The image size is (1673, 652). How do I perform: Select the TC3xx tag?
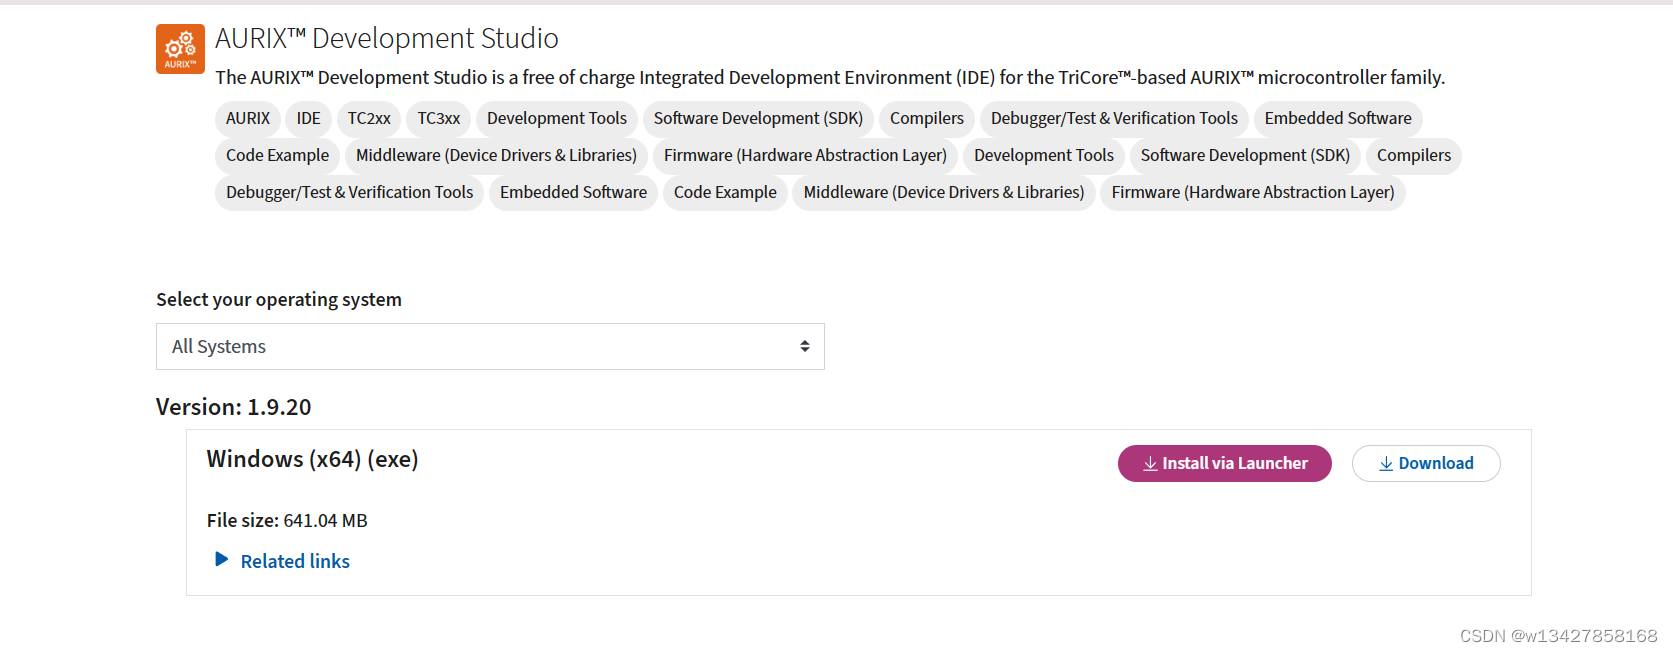click(x=439, y=118)
